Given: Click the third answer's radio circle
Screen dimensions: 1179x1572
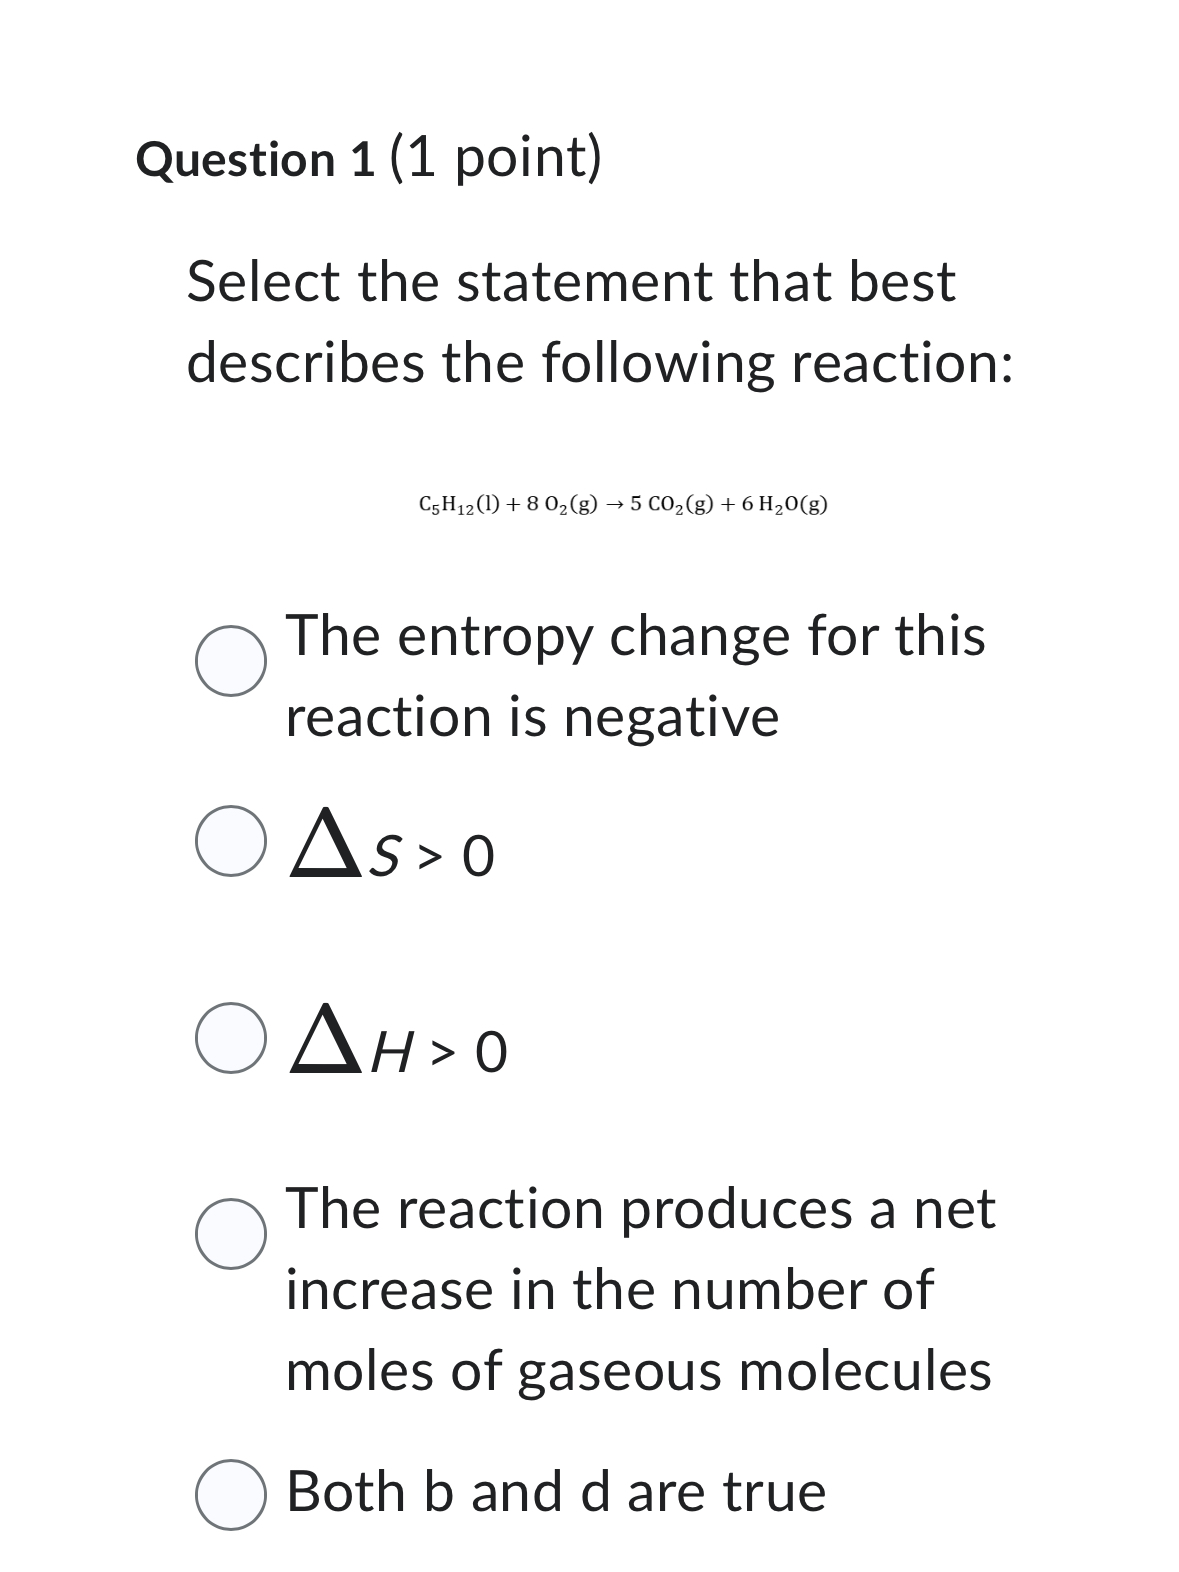Looking at the screenshot, I should click(233, 1040).
